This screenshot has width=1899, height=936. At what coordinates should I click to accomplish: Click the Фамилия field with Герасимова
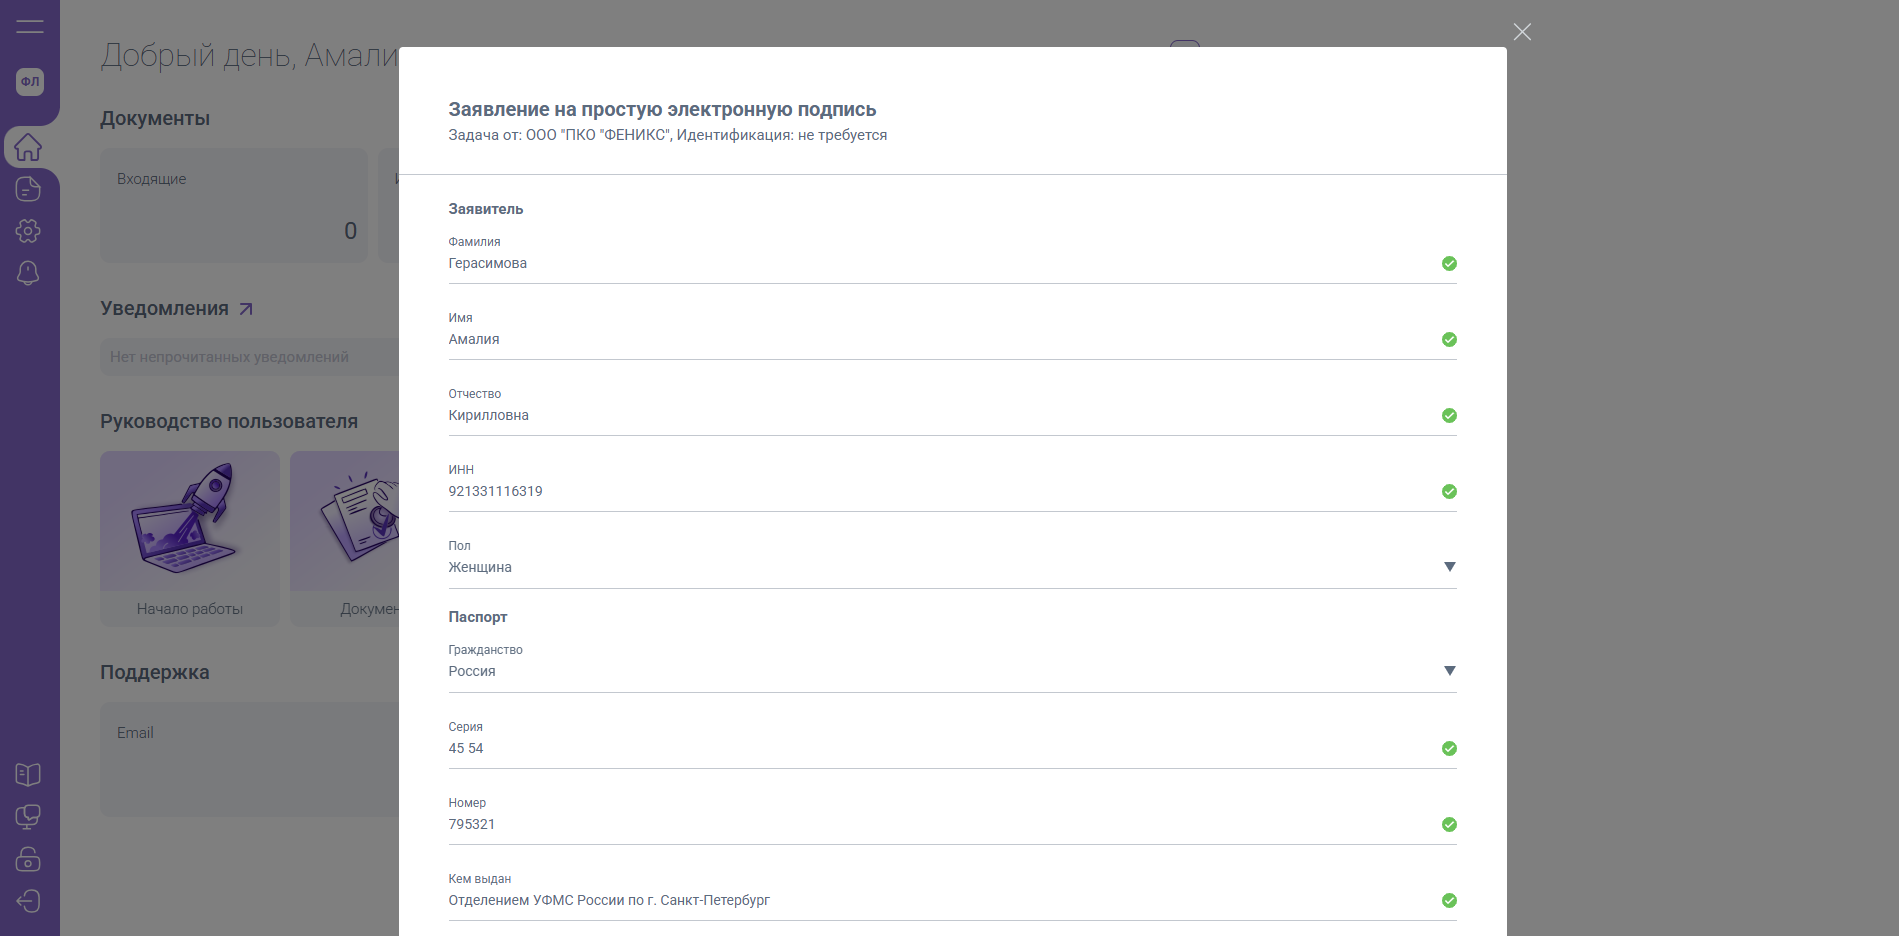pyautogui.click(x=940, y=264)
